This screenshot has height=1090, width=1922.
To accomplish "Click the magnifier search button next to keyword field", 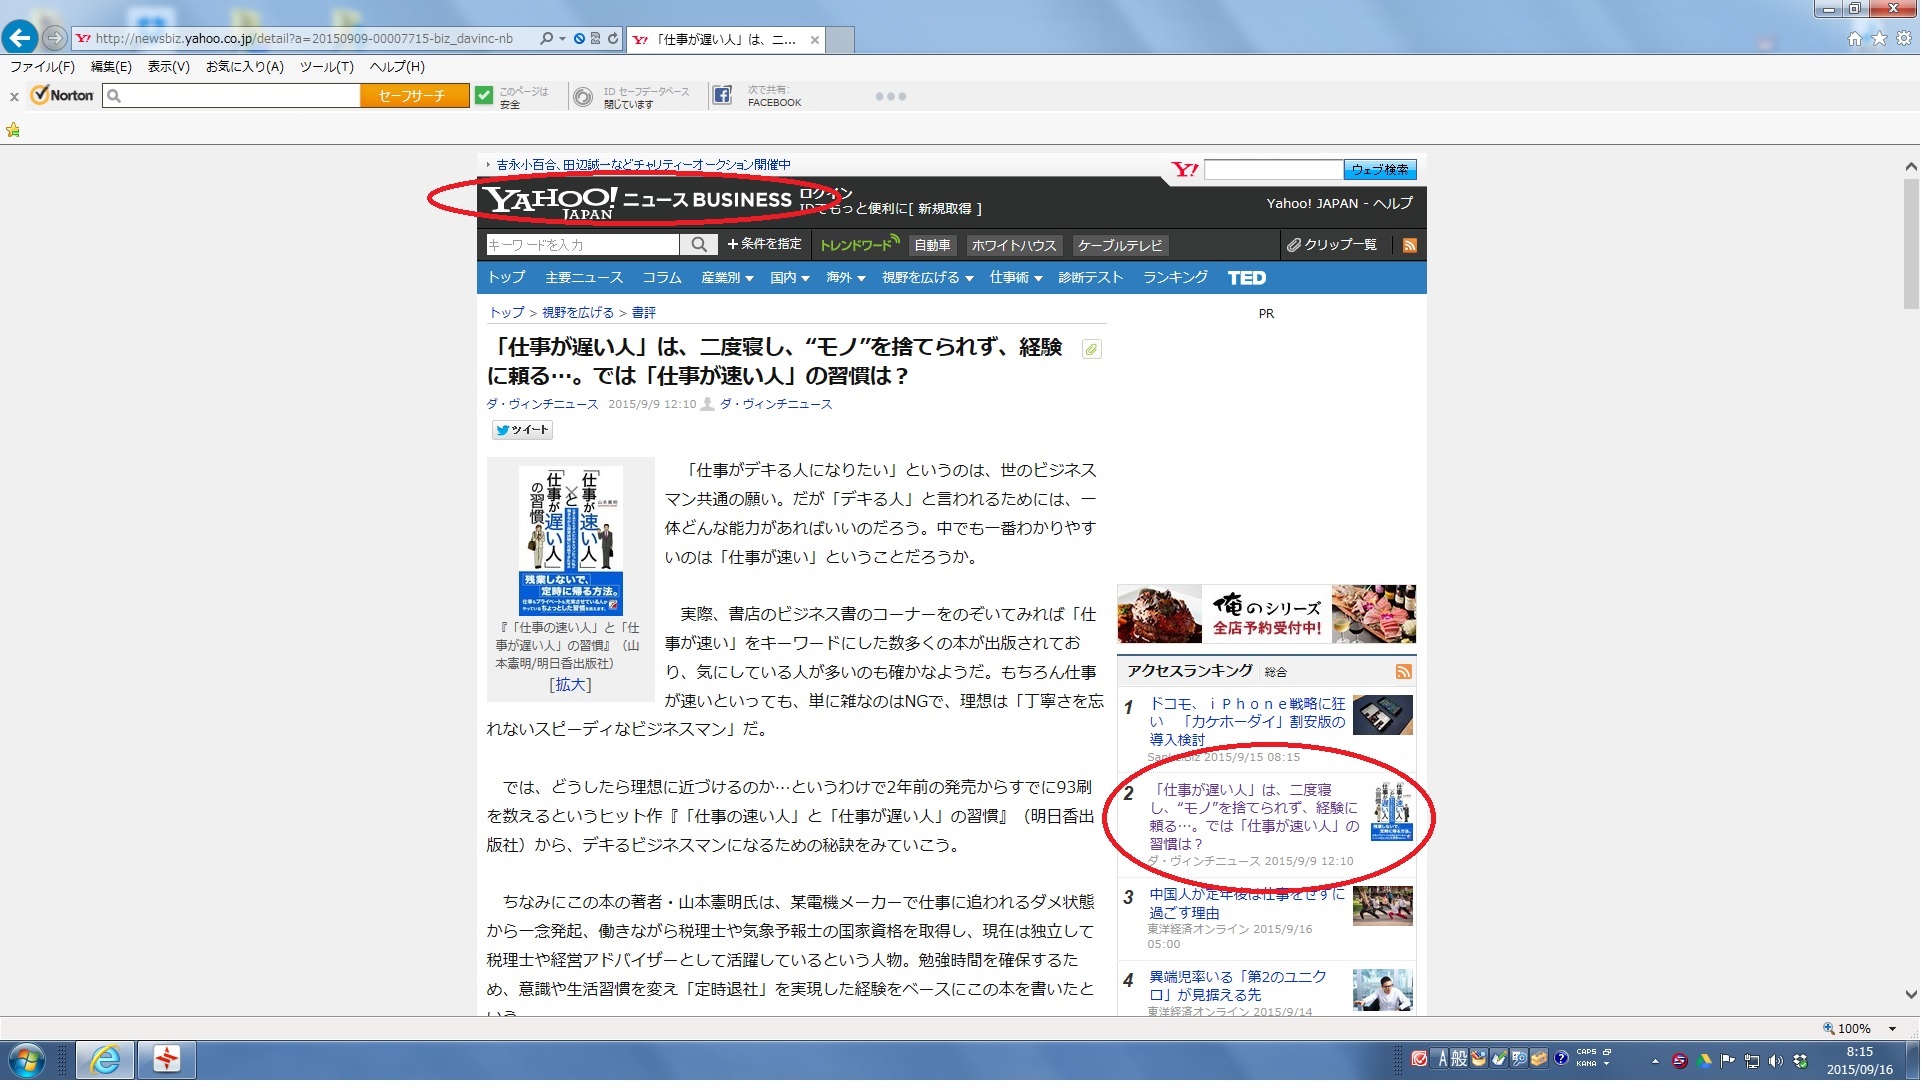I will [x=700, y=245].
